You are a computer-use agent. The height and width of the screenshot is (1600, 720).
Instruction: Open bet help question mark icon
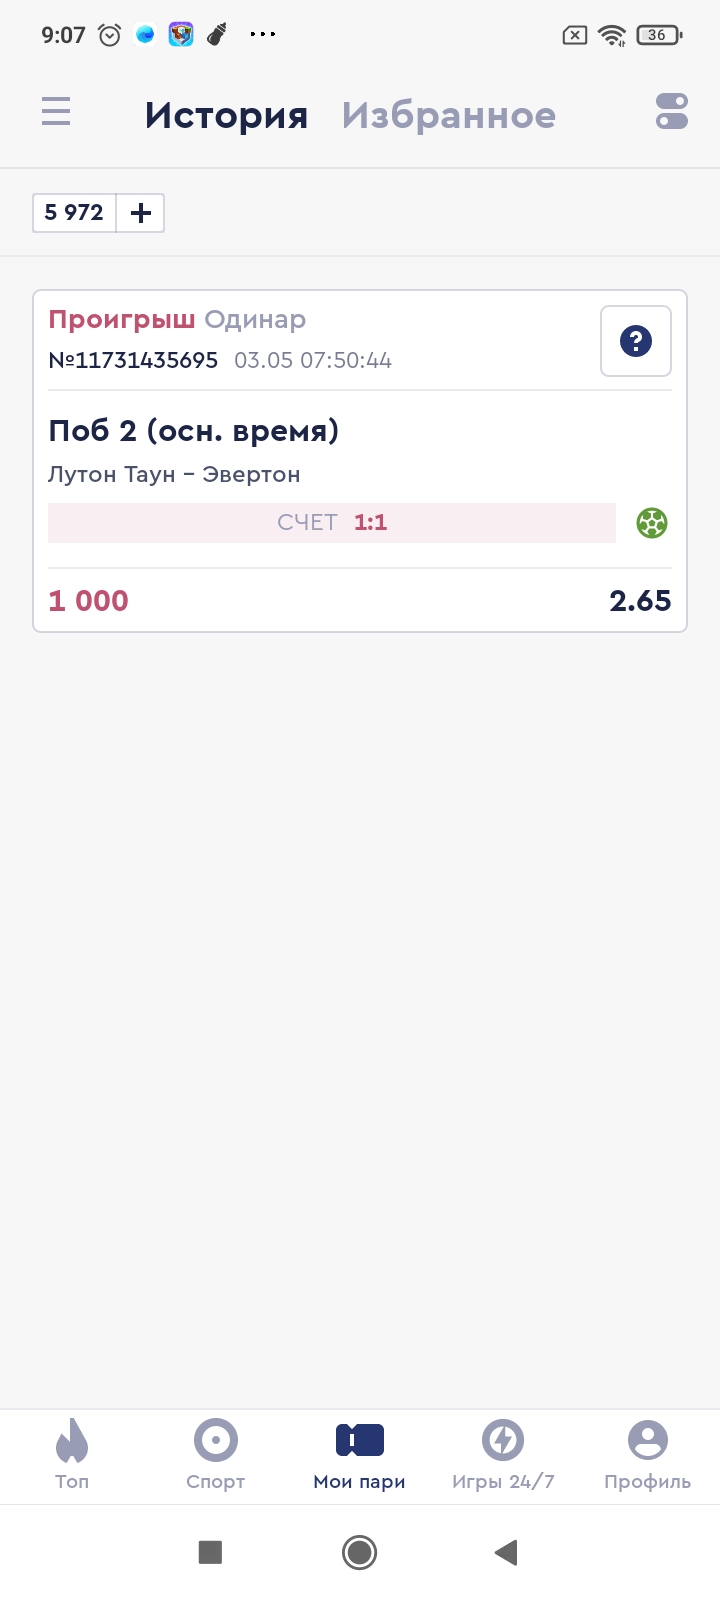[636, 341]
